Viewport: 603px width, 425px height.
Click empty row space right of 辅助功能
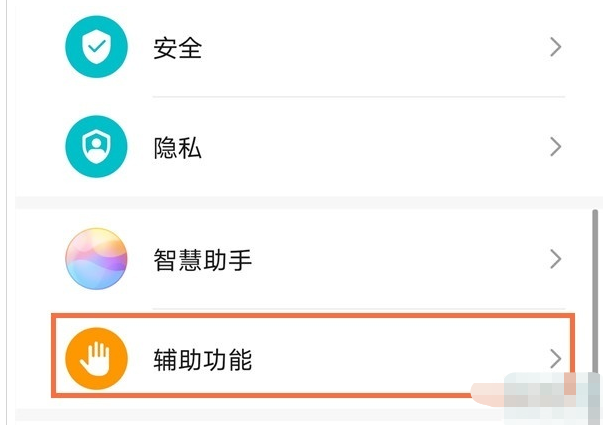click(x=400, y=359)
